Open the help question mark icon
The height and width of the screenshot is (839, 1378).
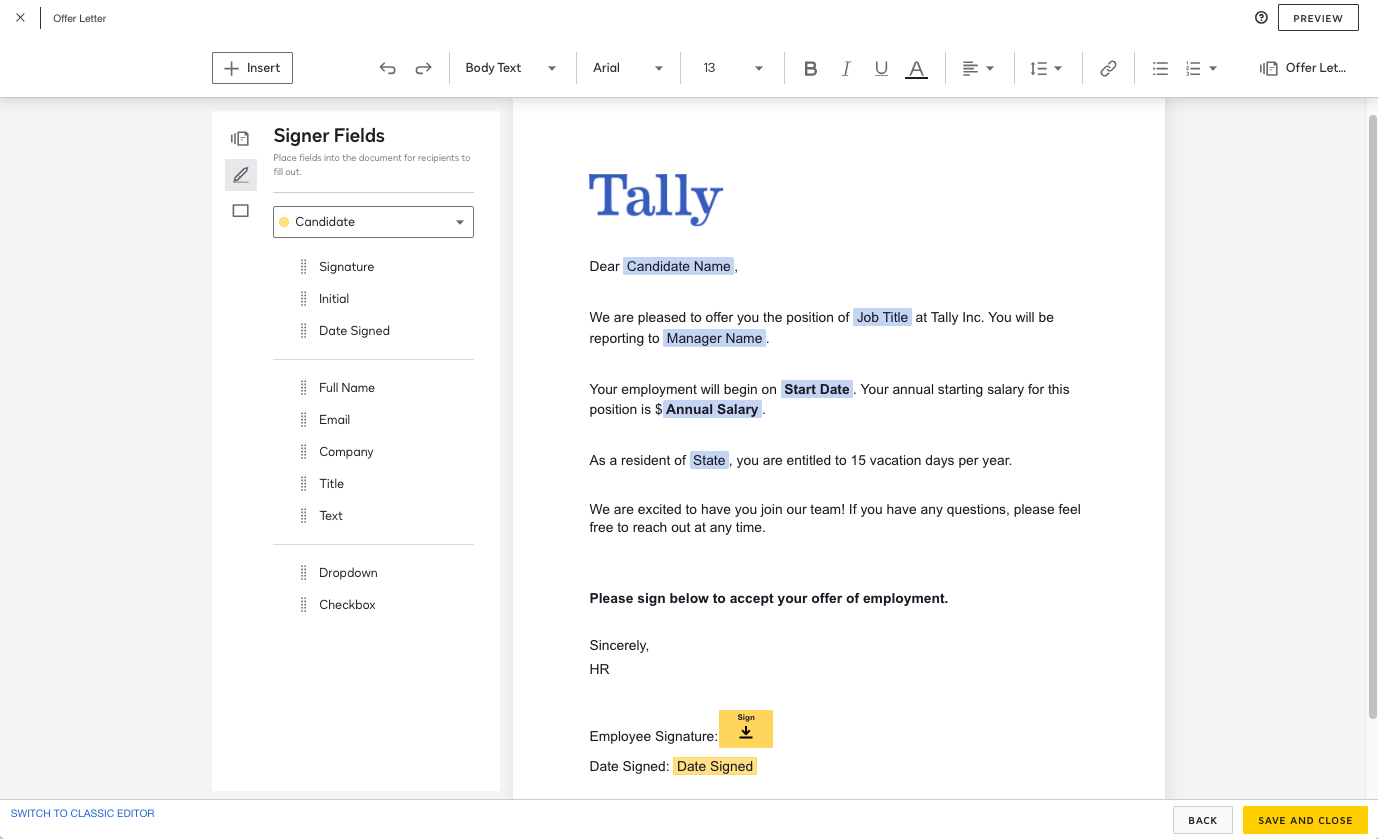[x=1261, y=18]
